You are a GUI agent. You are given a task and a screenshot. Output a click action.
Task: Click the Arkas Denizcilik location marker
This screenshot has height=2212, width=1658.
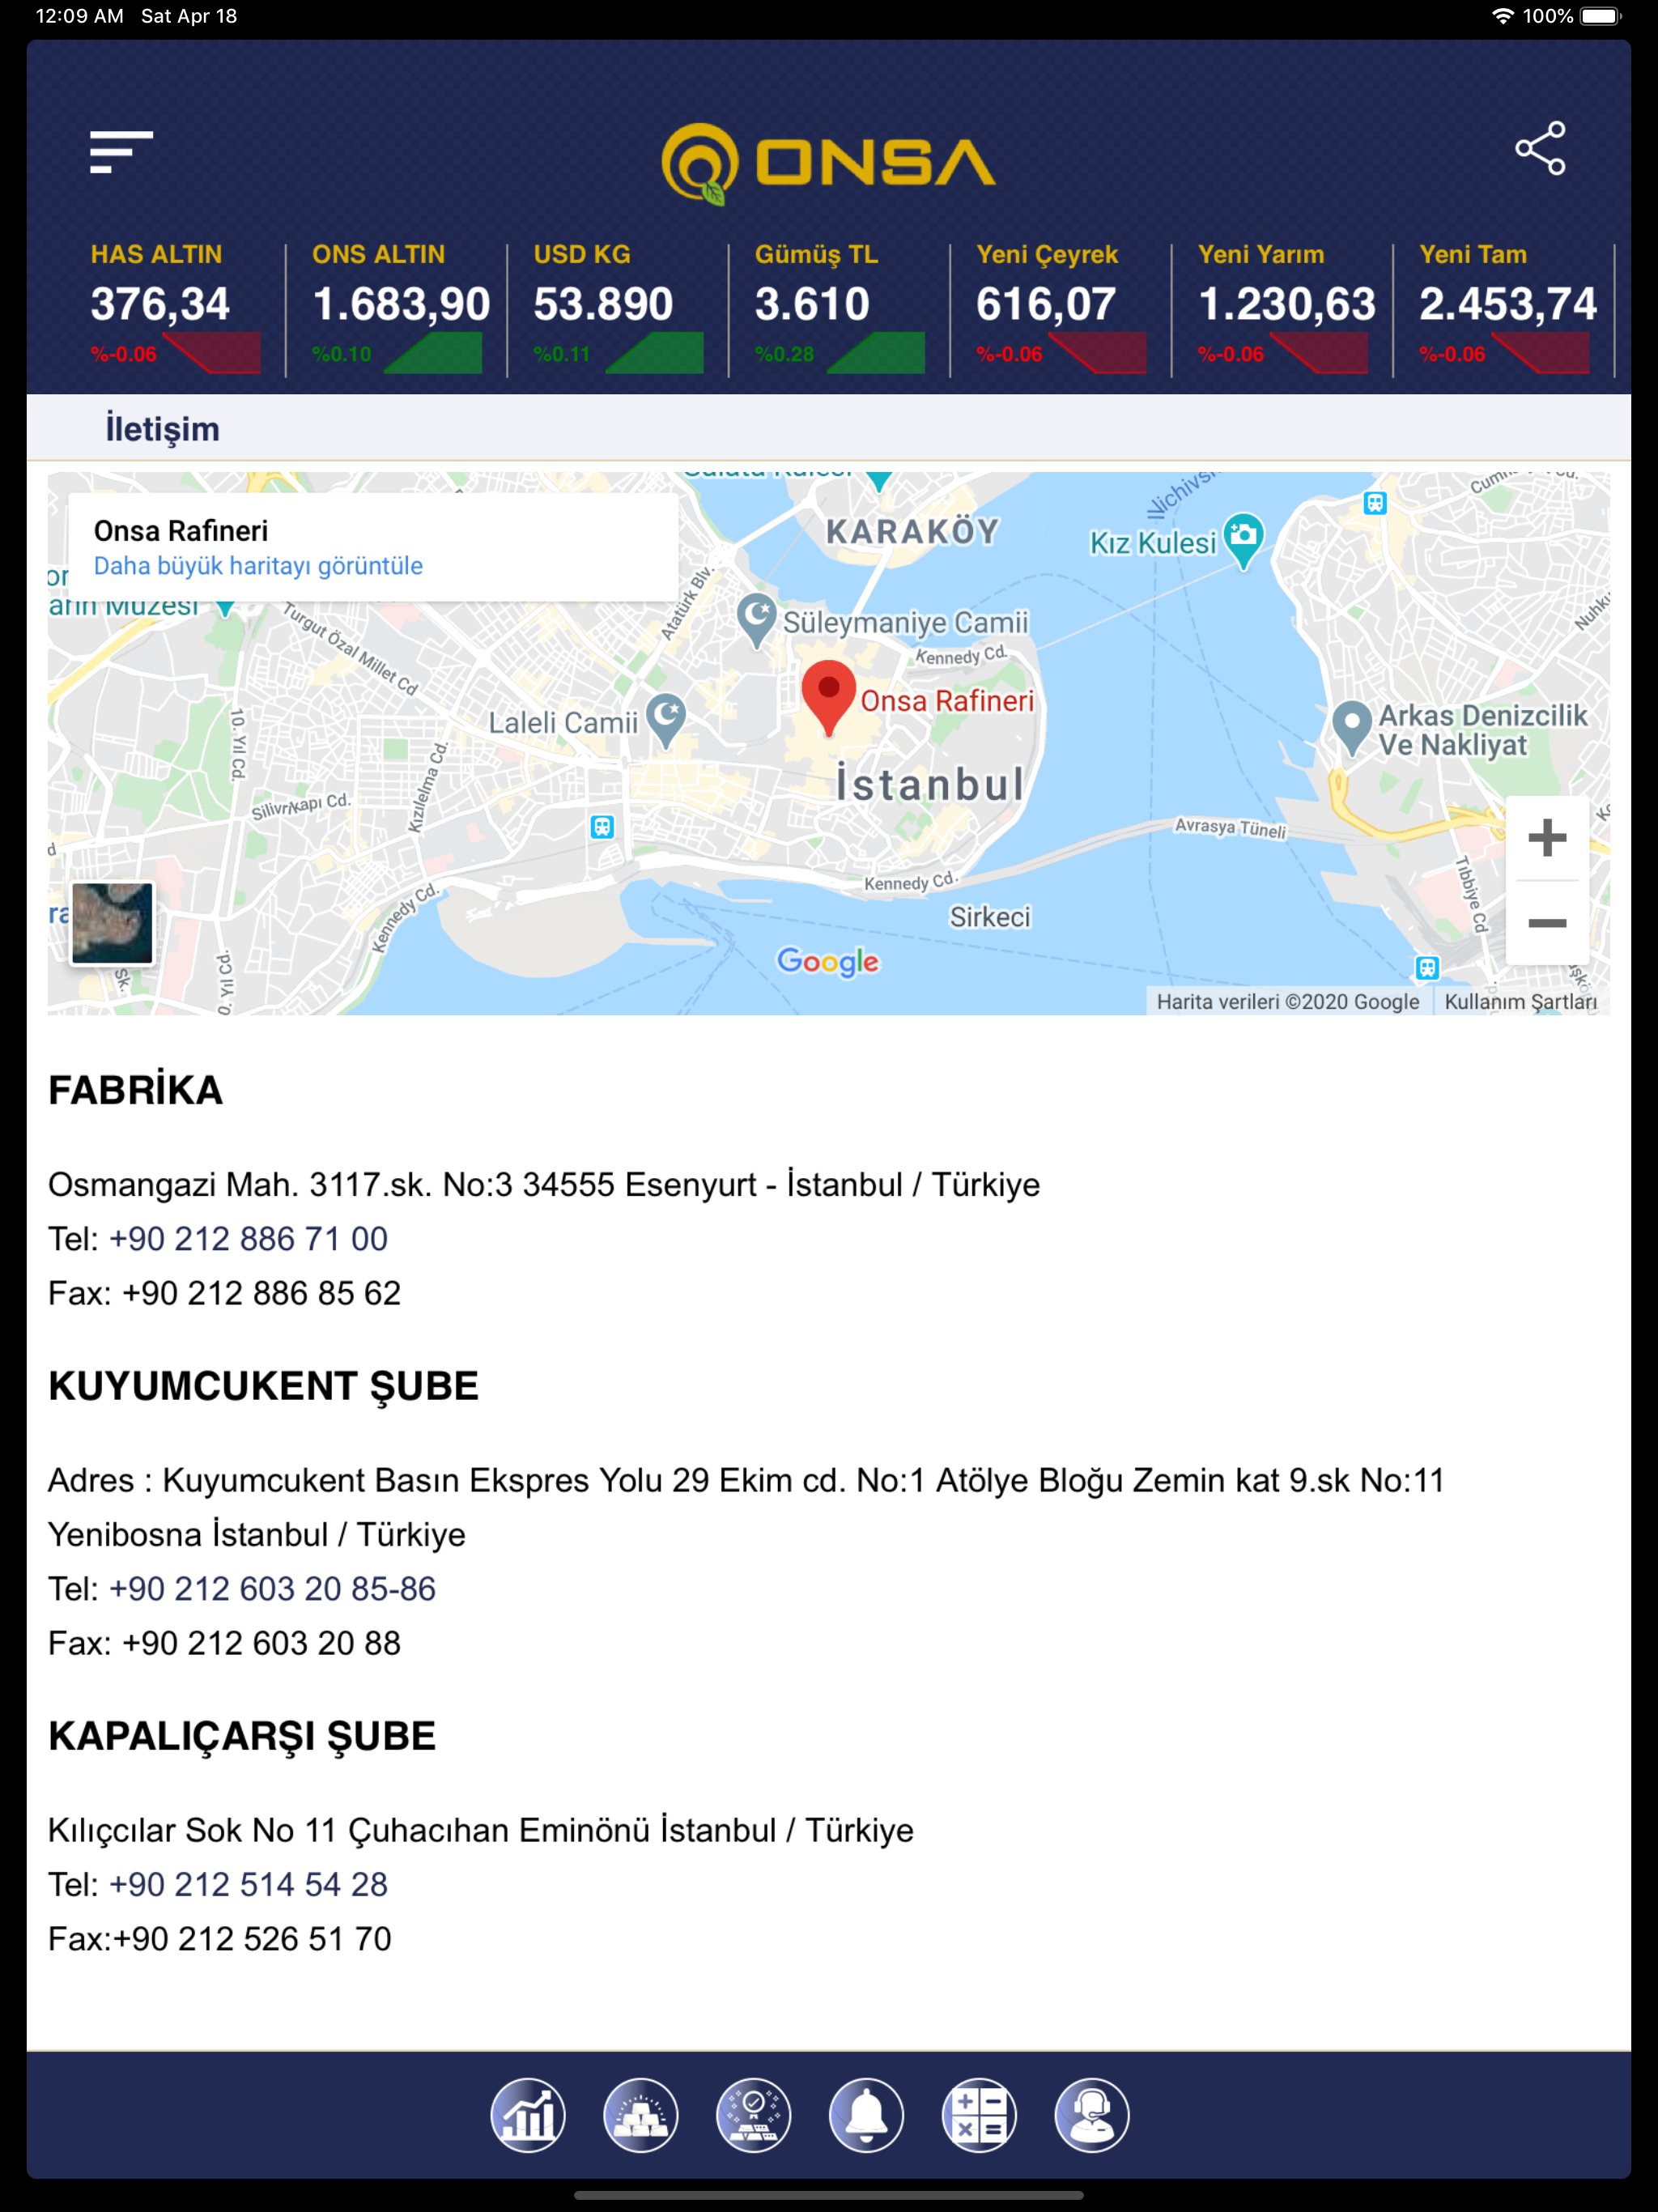(x=1352, y=728)
